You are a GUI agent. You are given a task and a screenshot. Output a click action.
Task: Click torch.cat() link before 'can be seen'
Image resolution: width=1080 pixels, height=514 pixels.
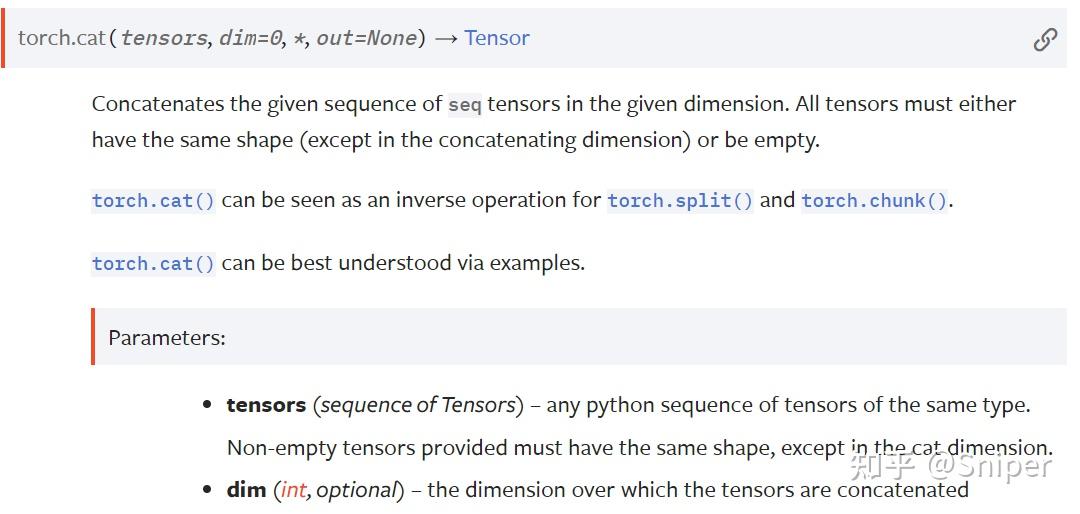(153, 200)
